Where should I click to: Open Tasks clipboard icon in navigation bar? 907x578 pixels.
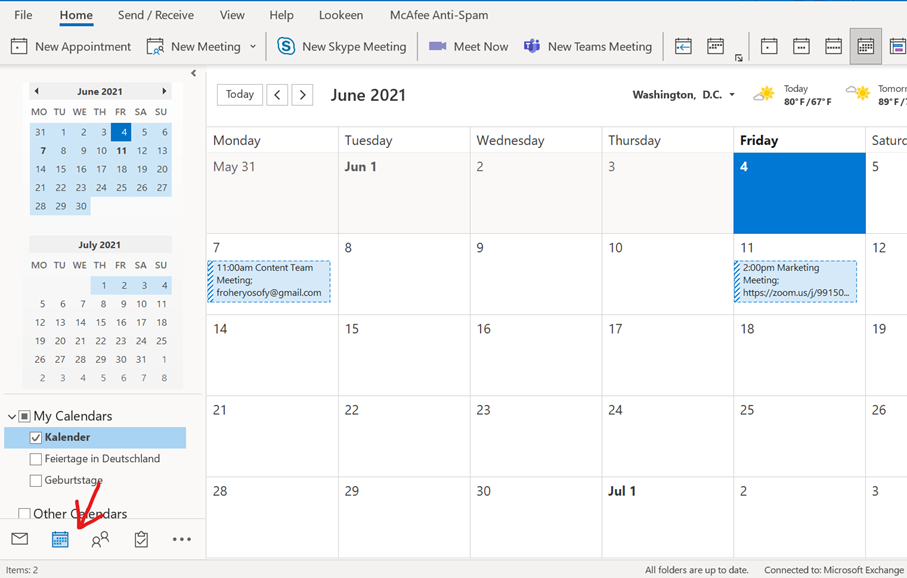click(x=141, y=539)
